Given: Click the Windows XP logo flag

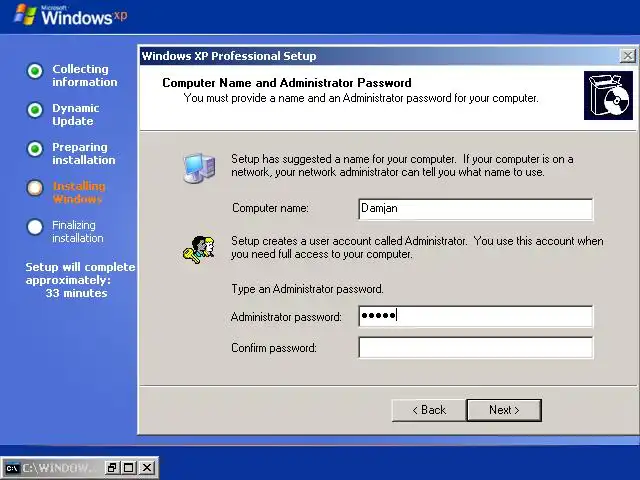Looking at the screenshot, I should 25,15.
